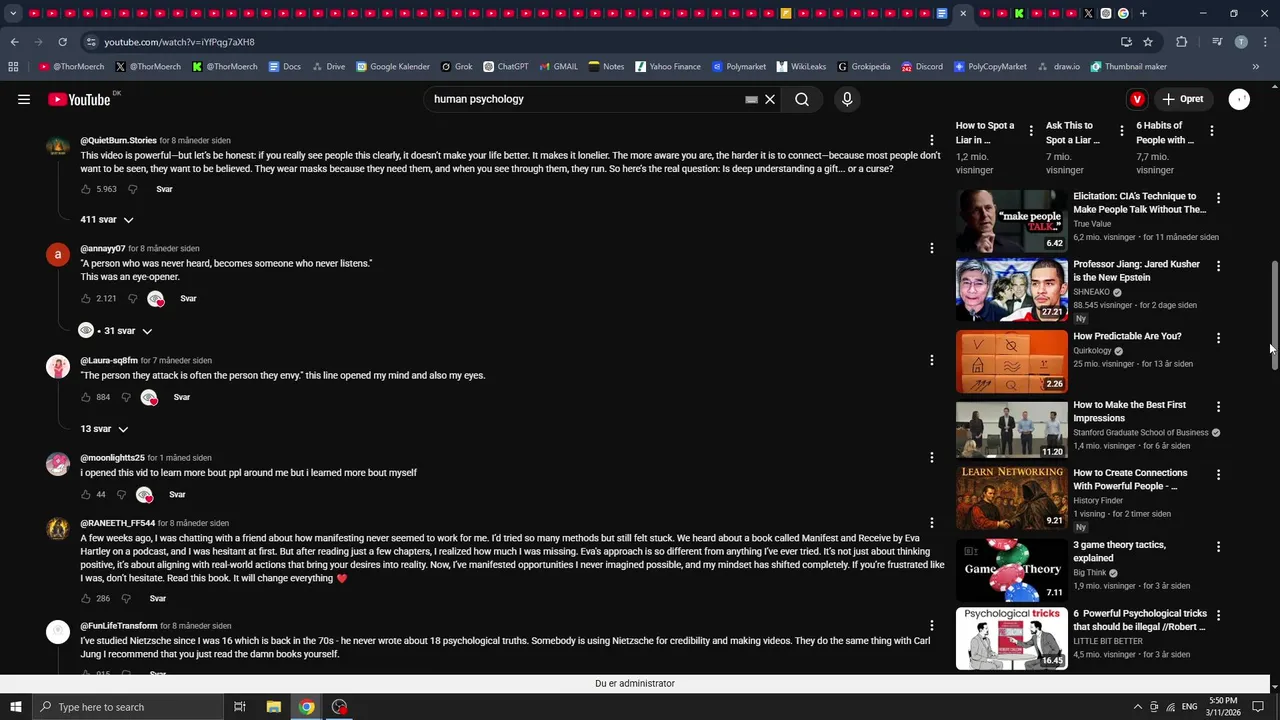Open the Opret create dropdown
The image size is (1280, 720).
(x=1182, y=99)
